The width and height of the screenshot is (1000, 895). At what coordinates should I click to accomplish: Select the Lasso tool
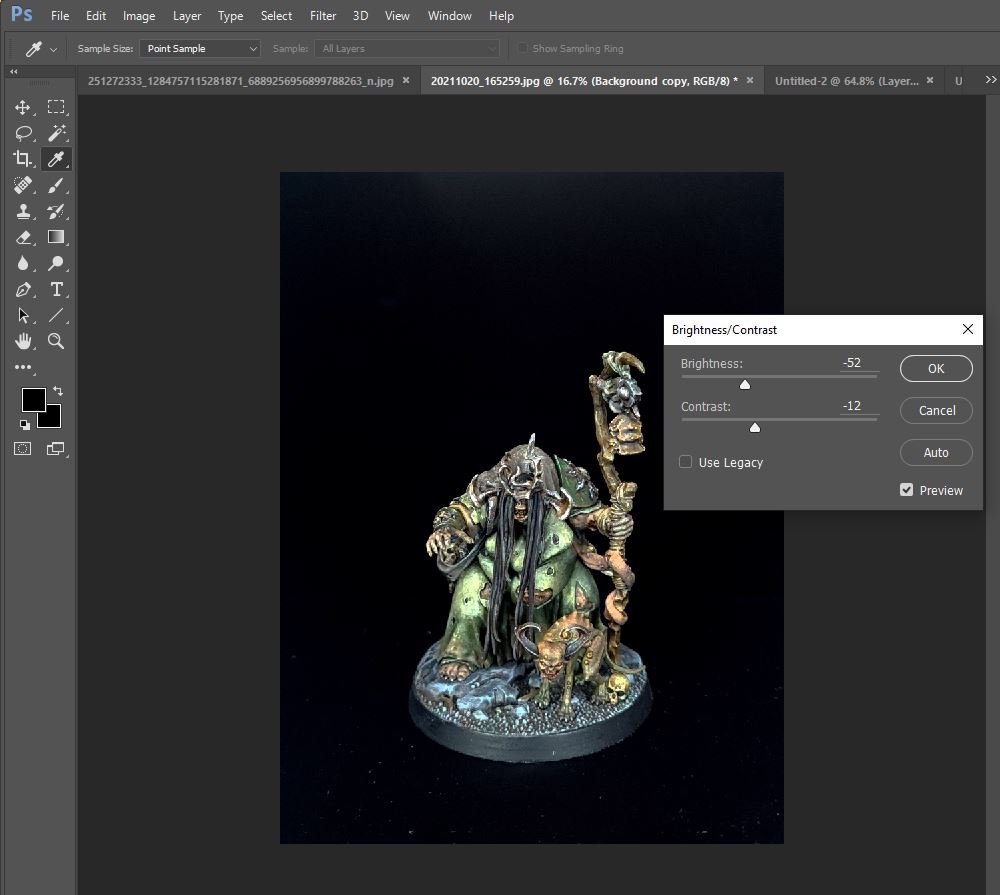pyautogui.click(x=23, y=133)
